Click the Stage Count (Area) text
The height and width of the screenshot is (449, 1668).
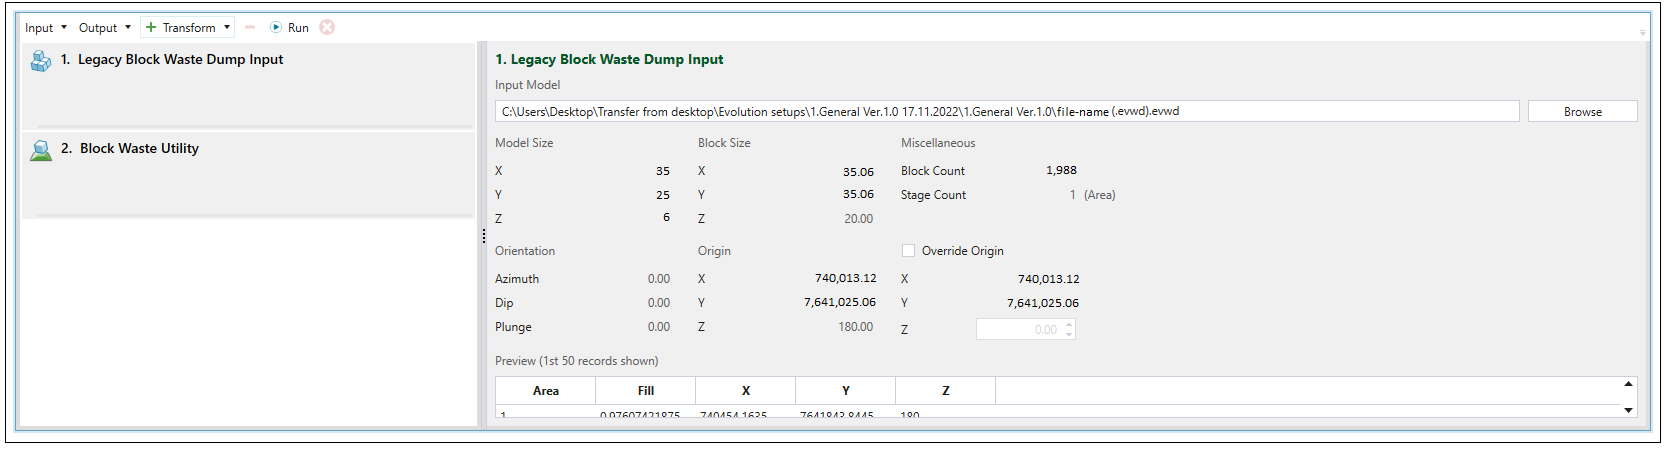[x=1099, y=195]
